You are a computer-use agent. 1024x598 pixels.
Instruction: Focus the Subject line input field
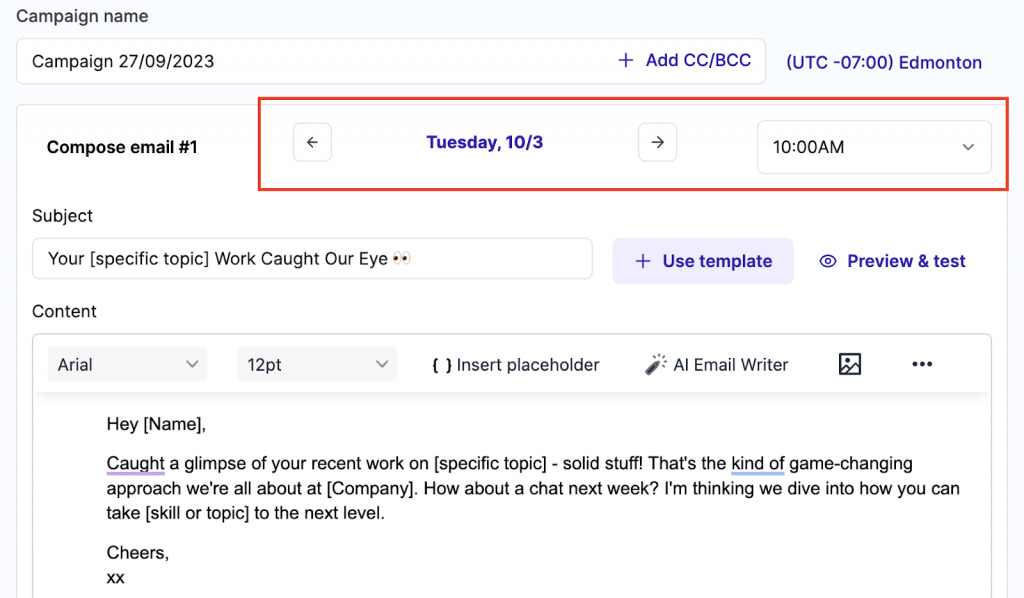coord(311,259)
